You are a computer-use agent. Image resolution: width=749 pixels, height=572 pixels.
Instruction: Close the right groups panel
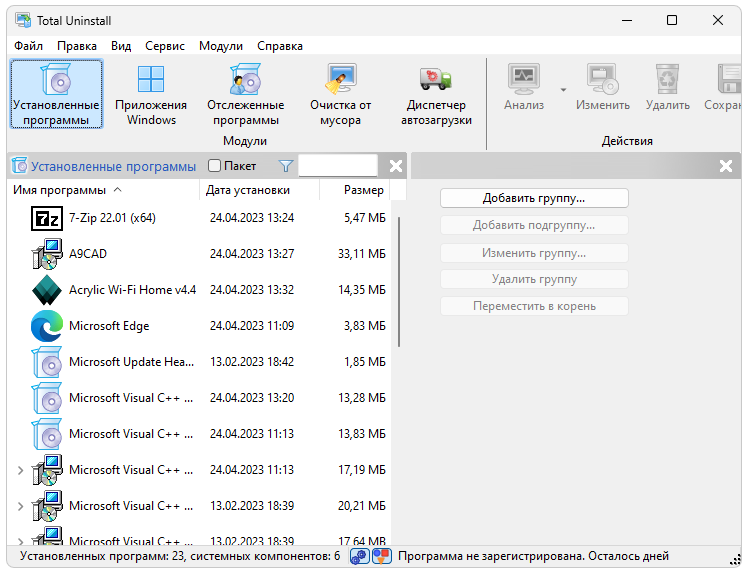tap(726, 166)
